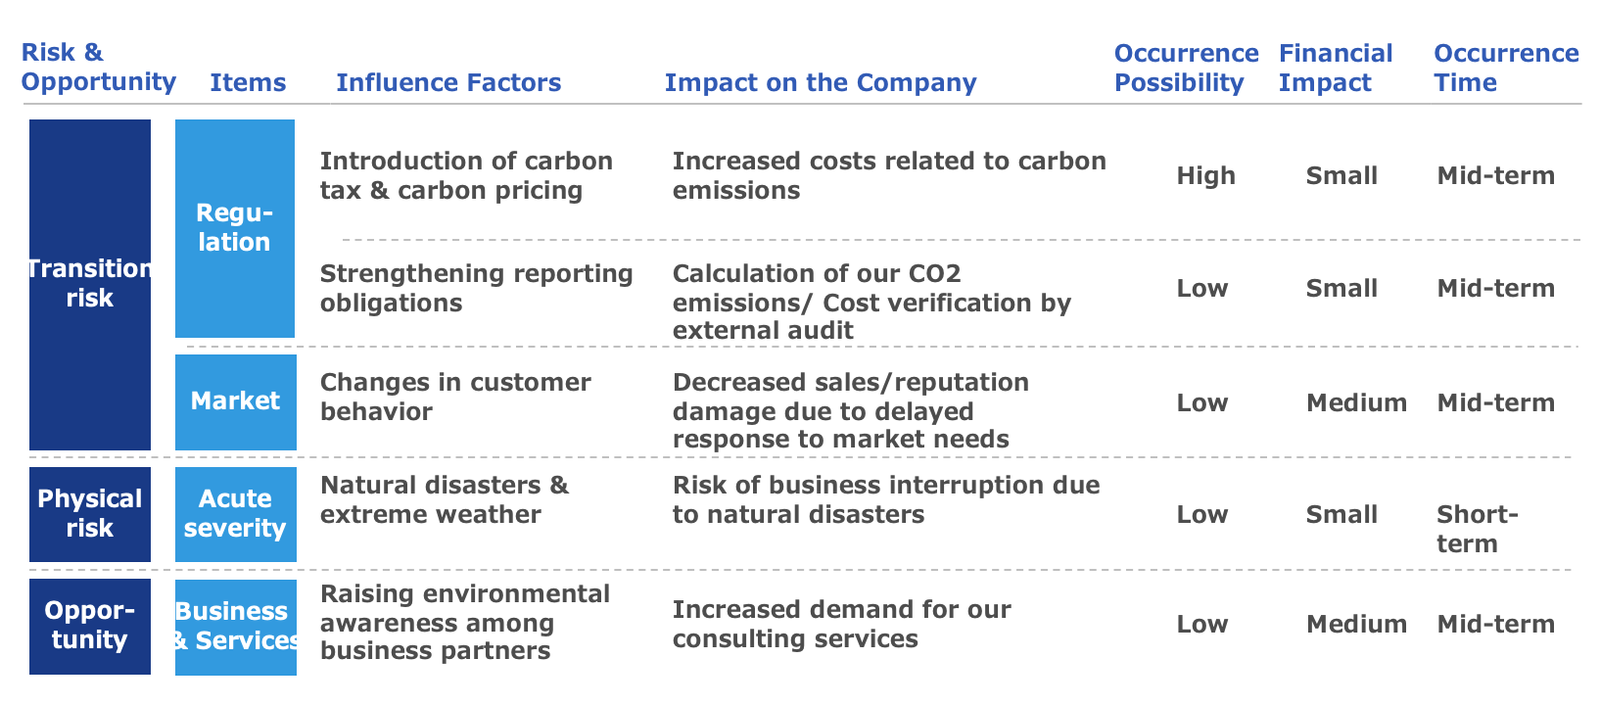Click the Occurrence Time column header

pos(1506,68)
